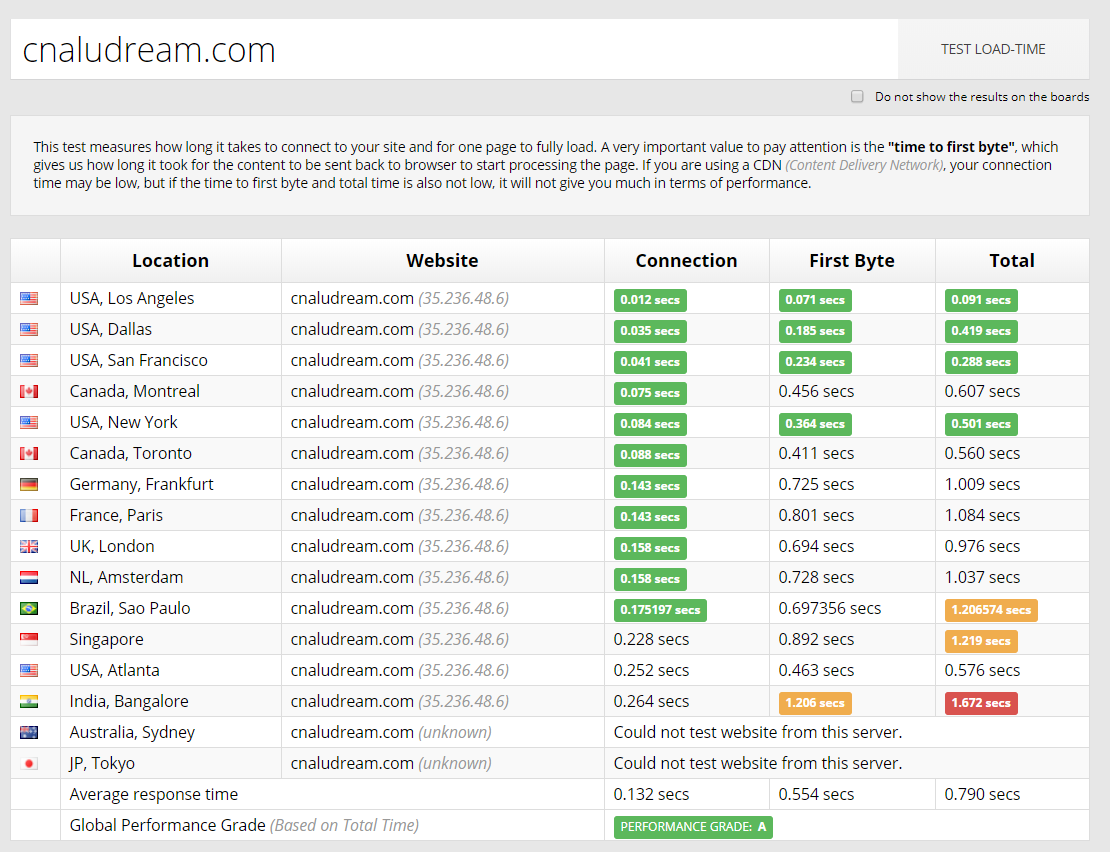Screen dimensions: 1110x852
Task: Click the orange 1.219 secs total badge
Action: tap(980, 641)
